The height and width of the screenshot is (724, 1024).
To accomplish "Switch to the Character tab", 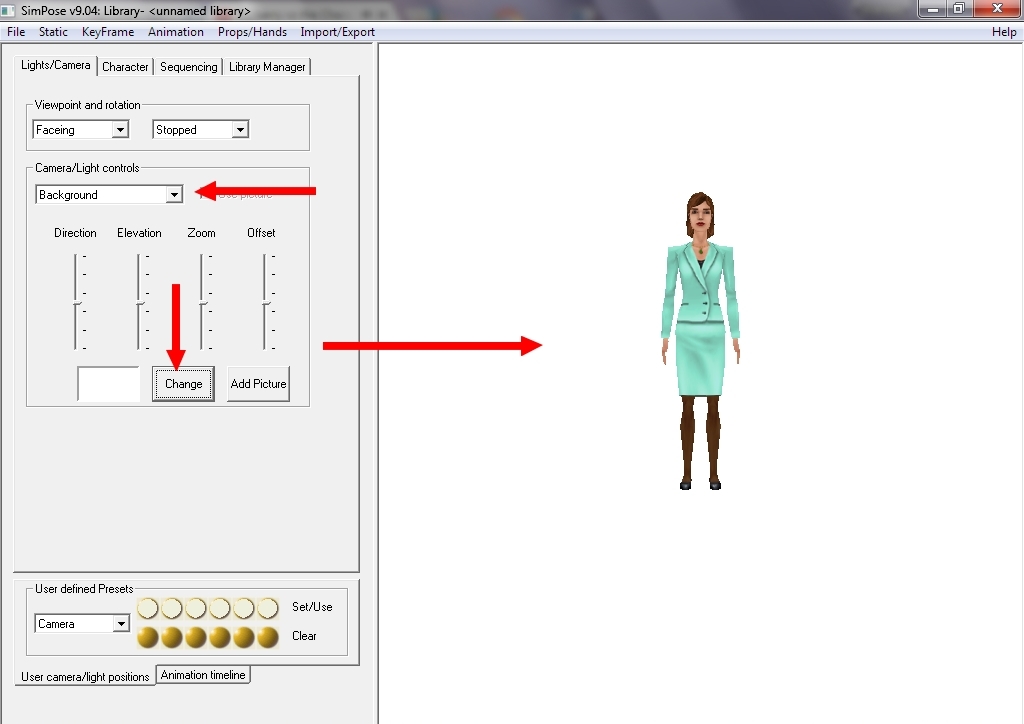I will pos(125,67).
